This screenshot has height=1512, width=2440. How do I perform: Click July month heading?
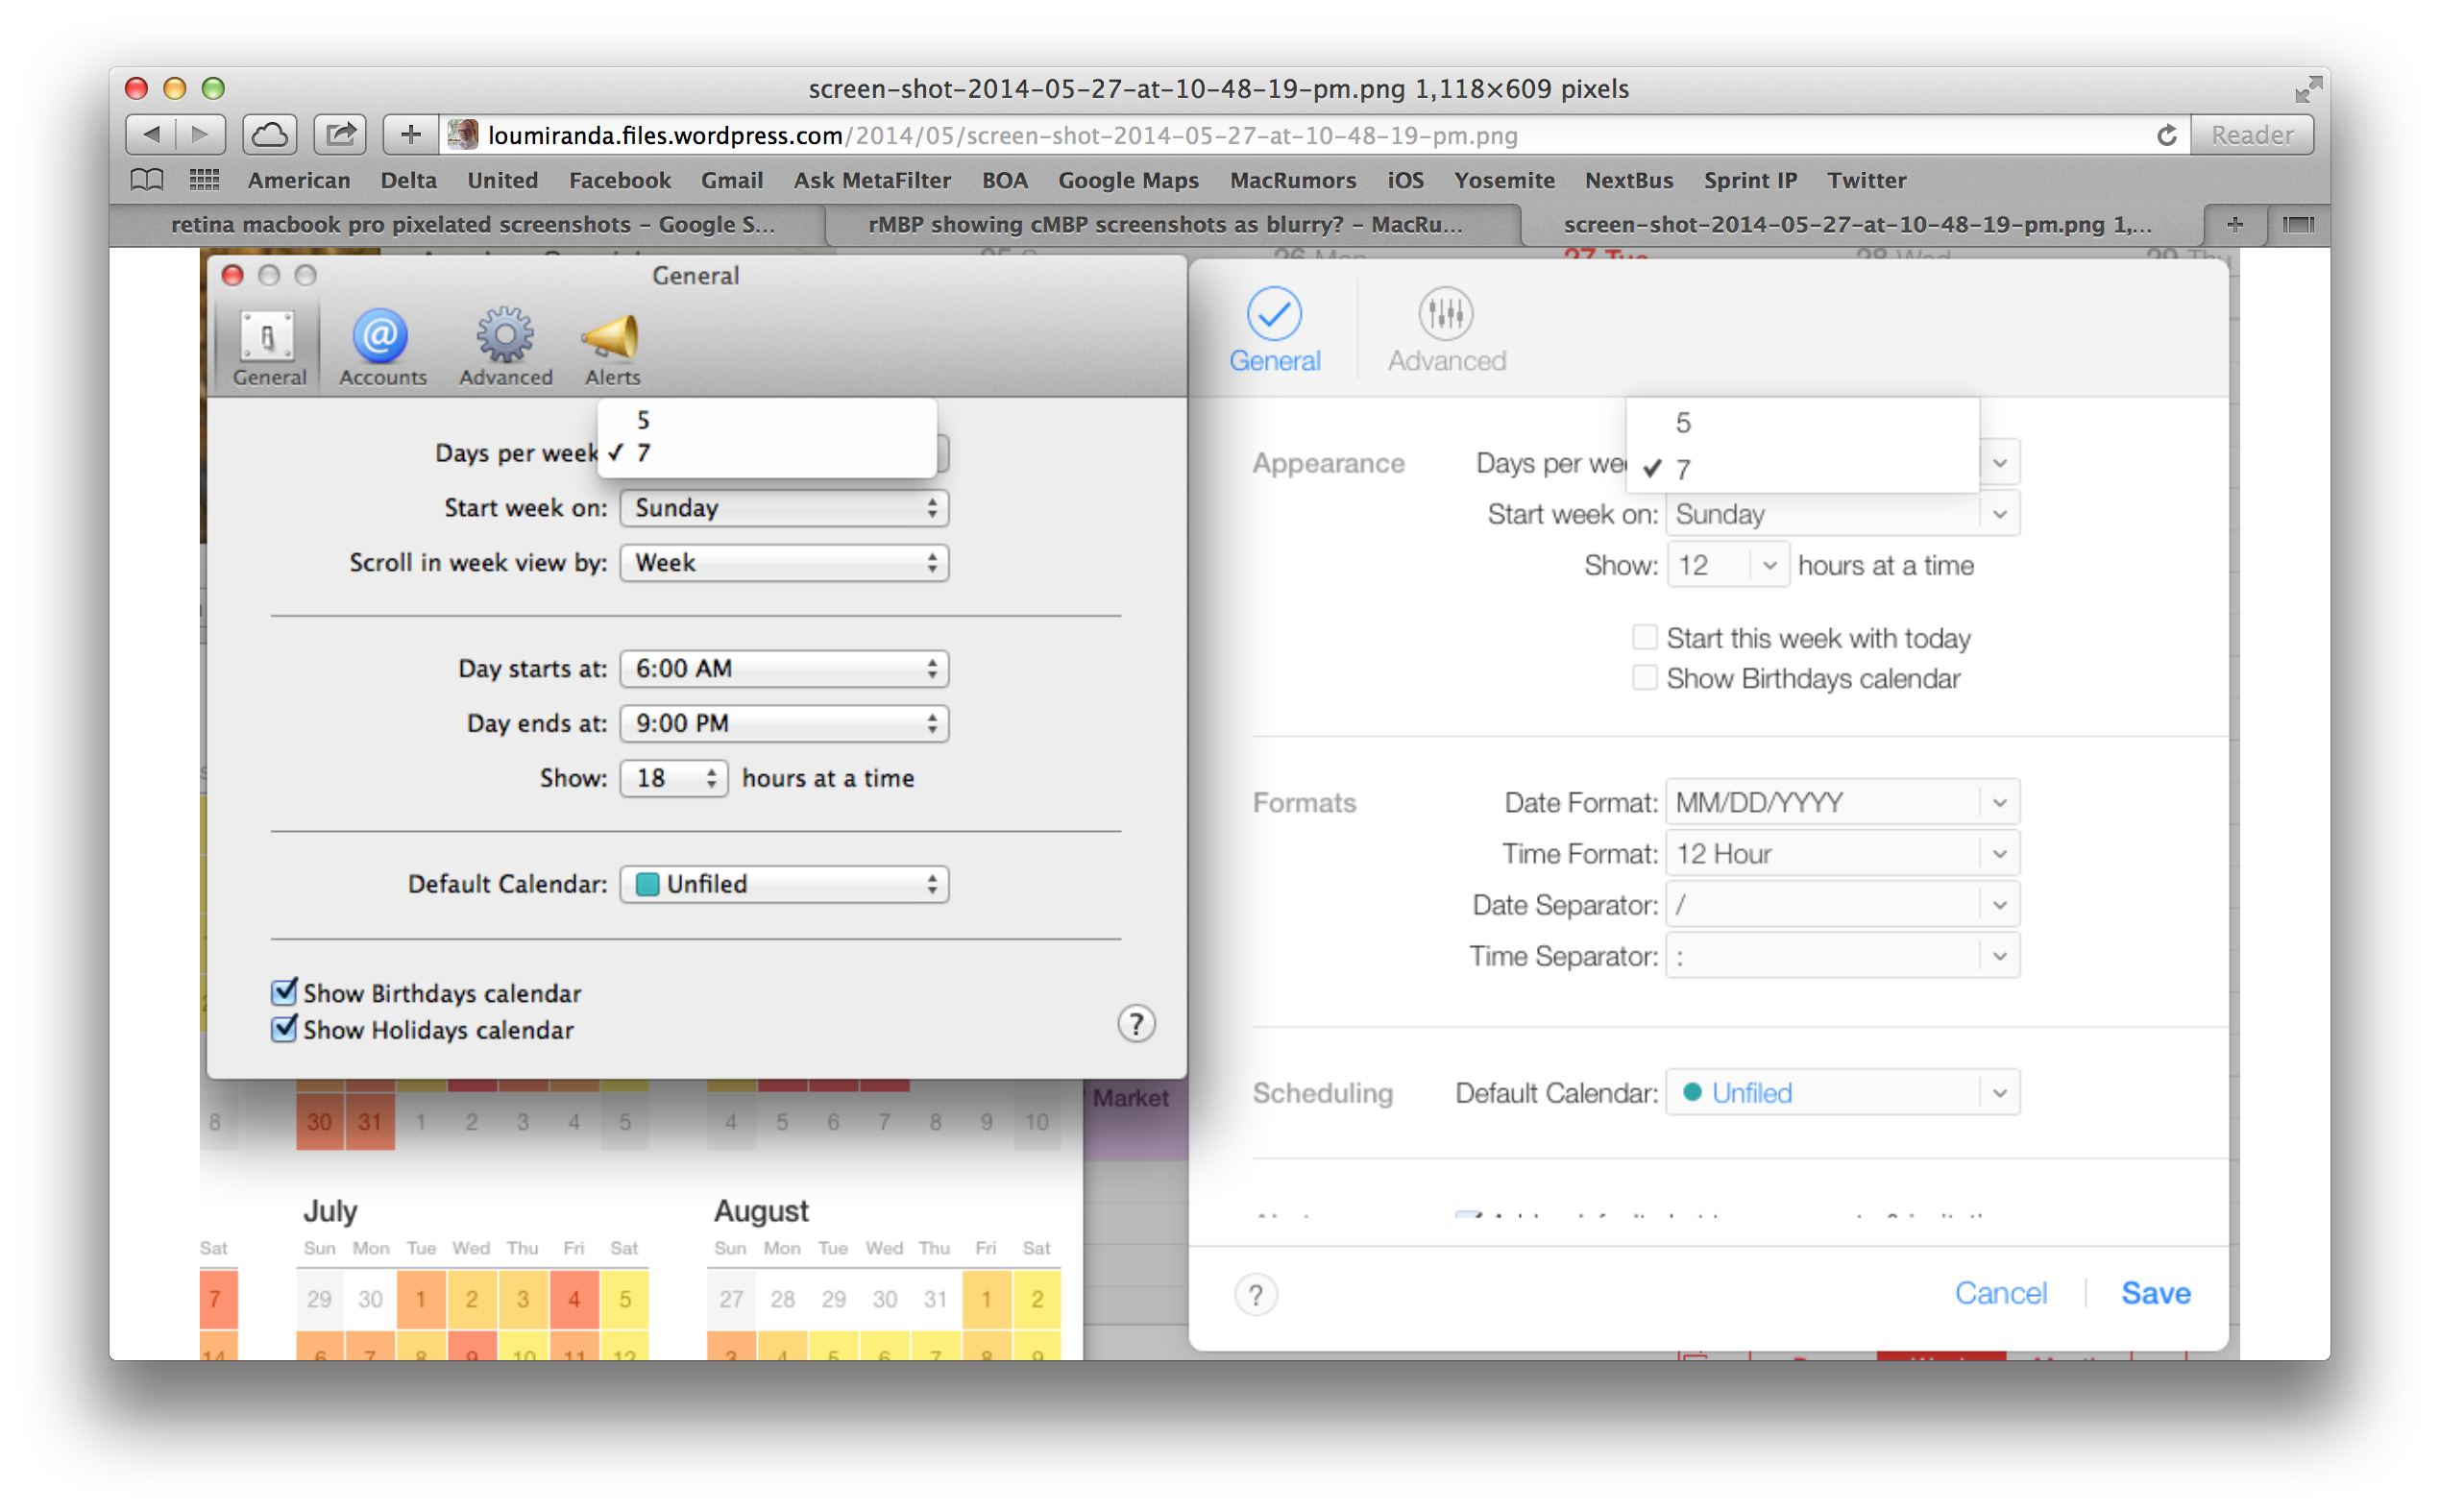click(x=330, y=1211)
